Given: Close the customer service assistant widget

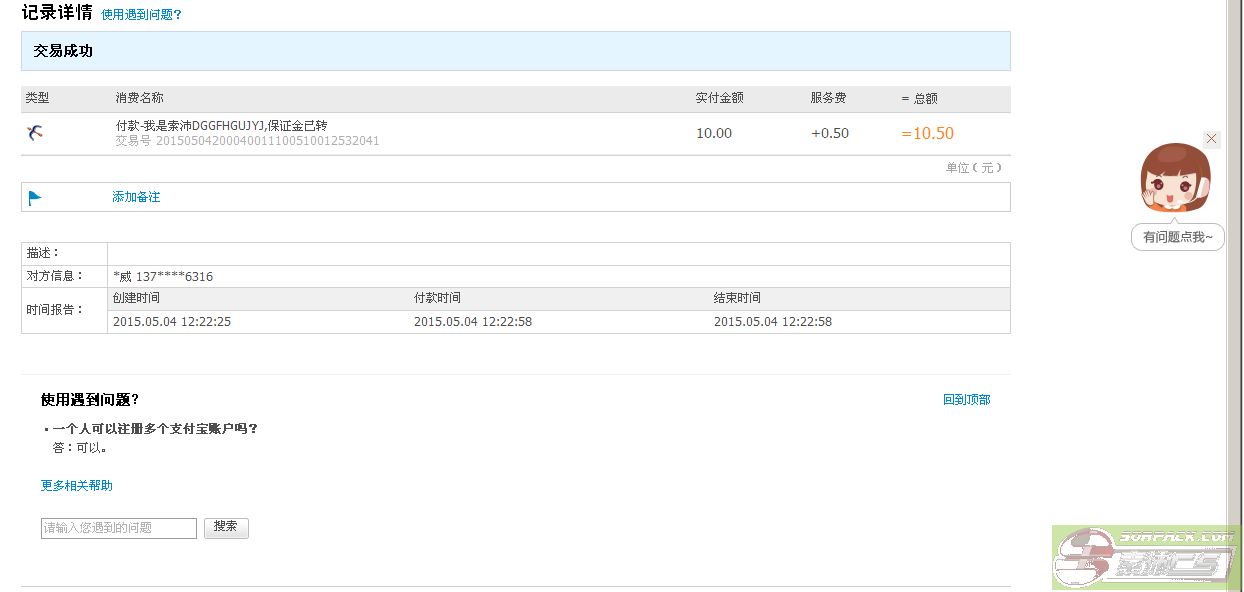Looking at the screenshot, I should tap(1212, 139).
